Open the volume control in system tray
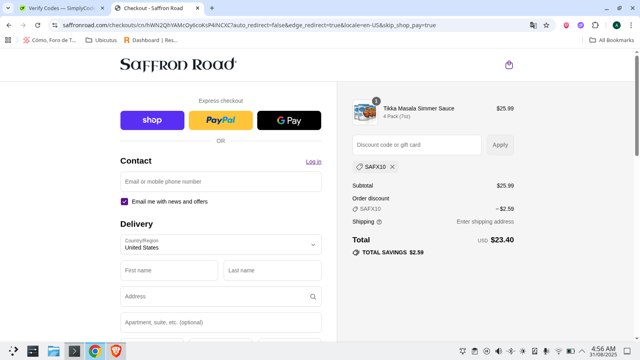The height and width of the screenshot is (360, 640). 498,351
